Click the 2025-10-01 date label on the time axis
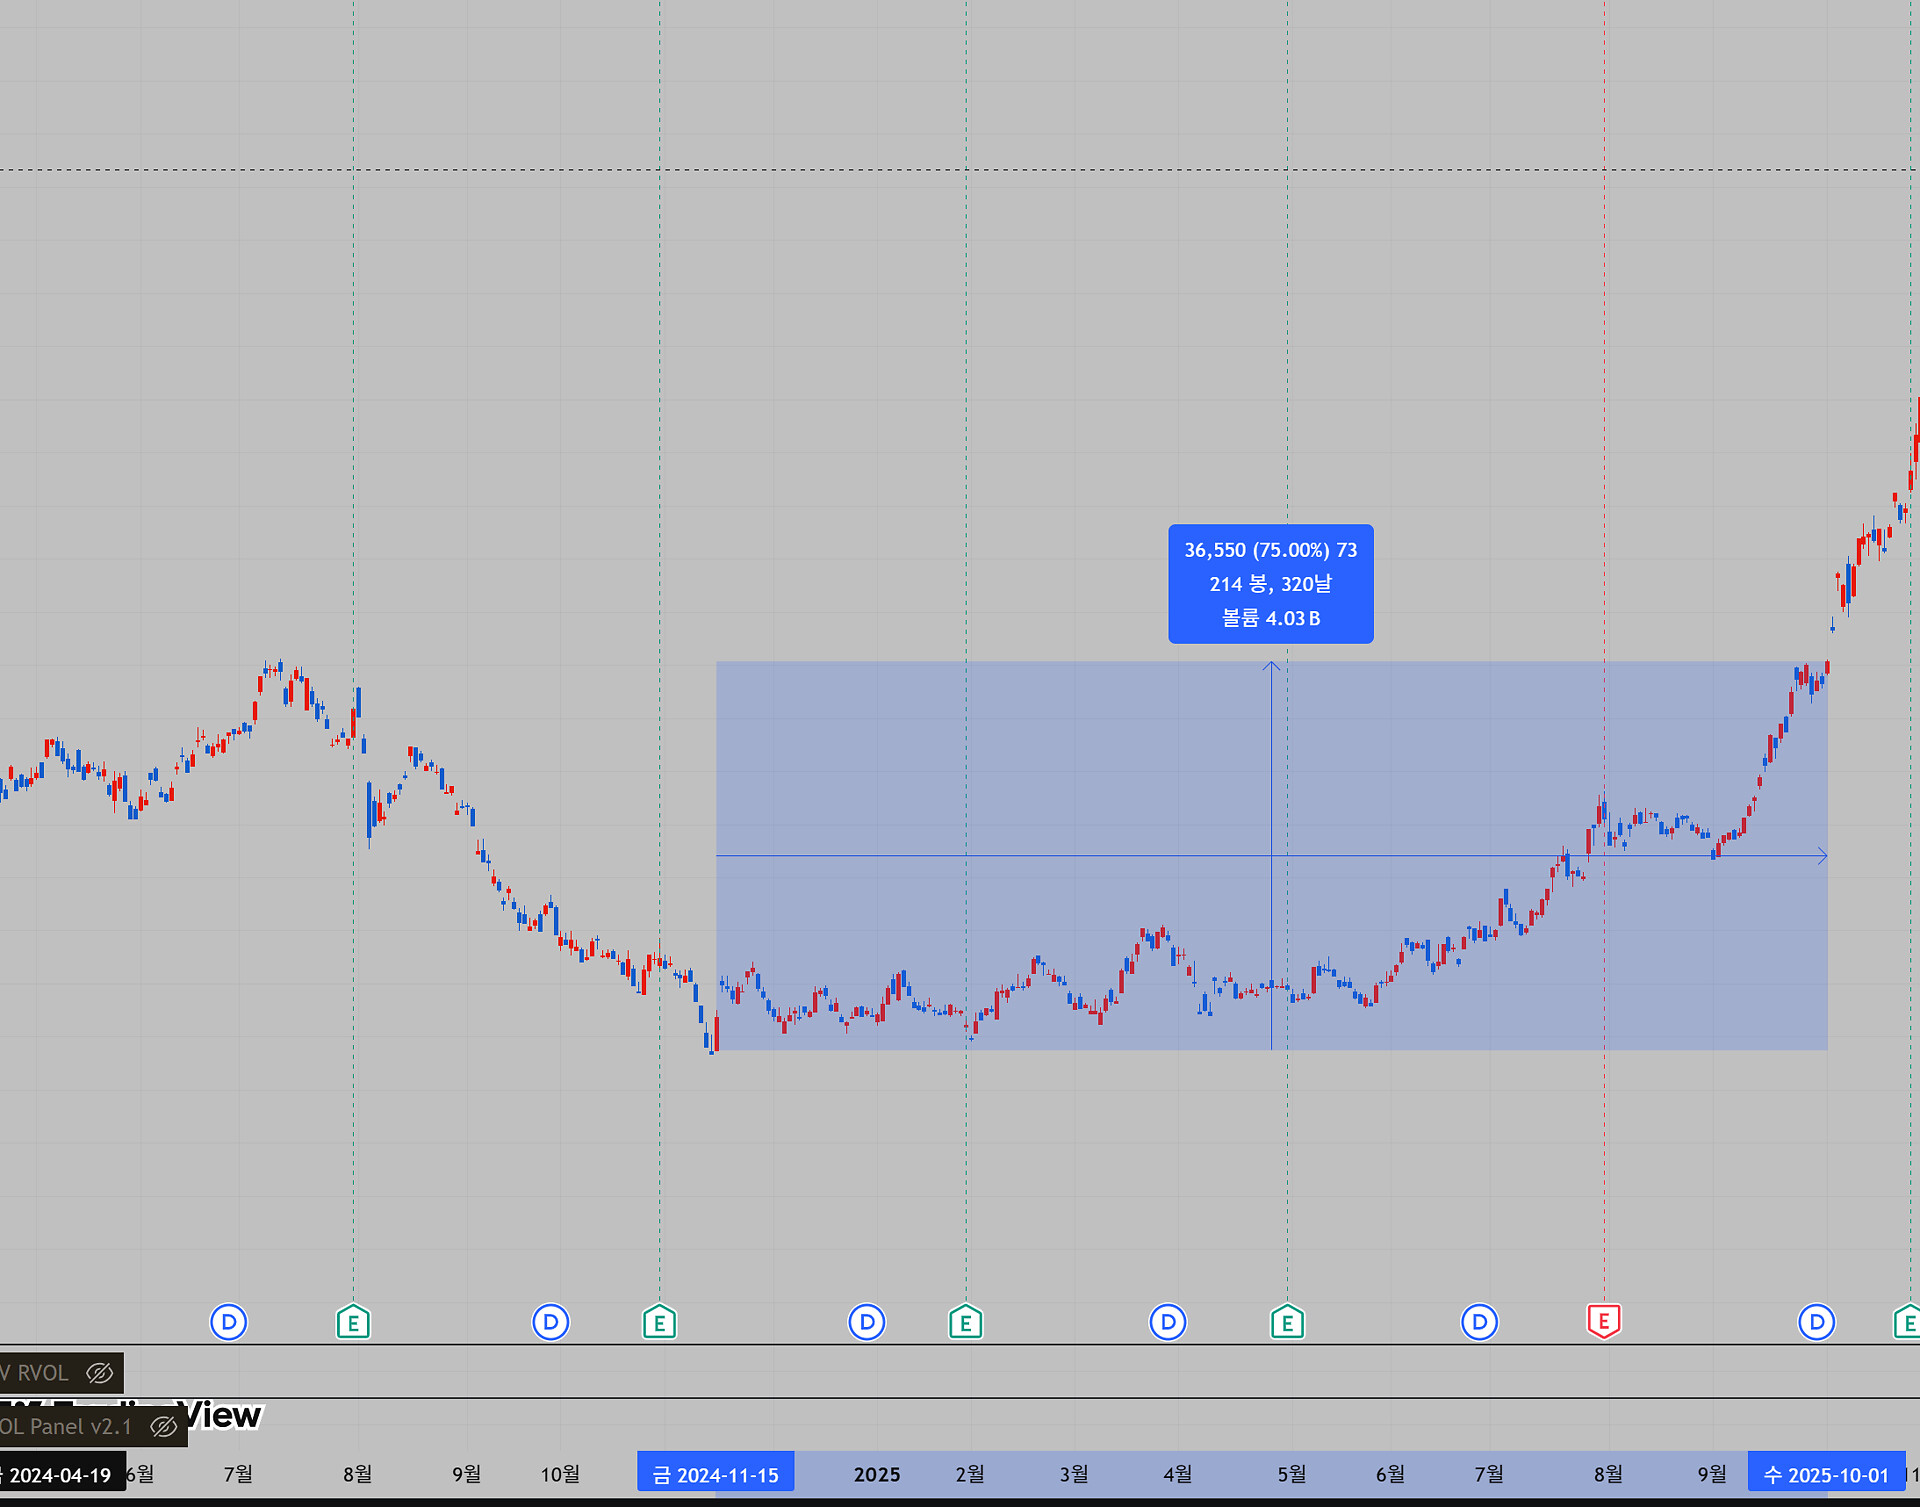Screen dimensions: 1920x1507 (1826, 1474)
